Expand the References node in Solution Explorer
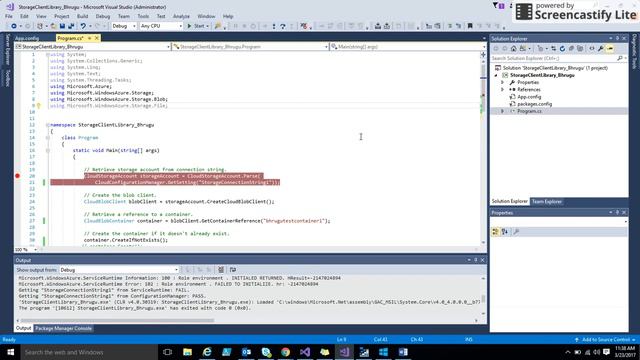 point(502,89)
